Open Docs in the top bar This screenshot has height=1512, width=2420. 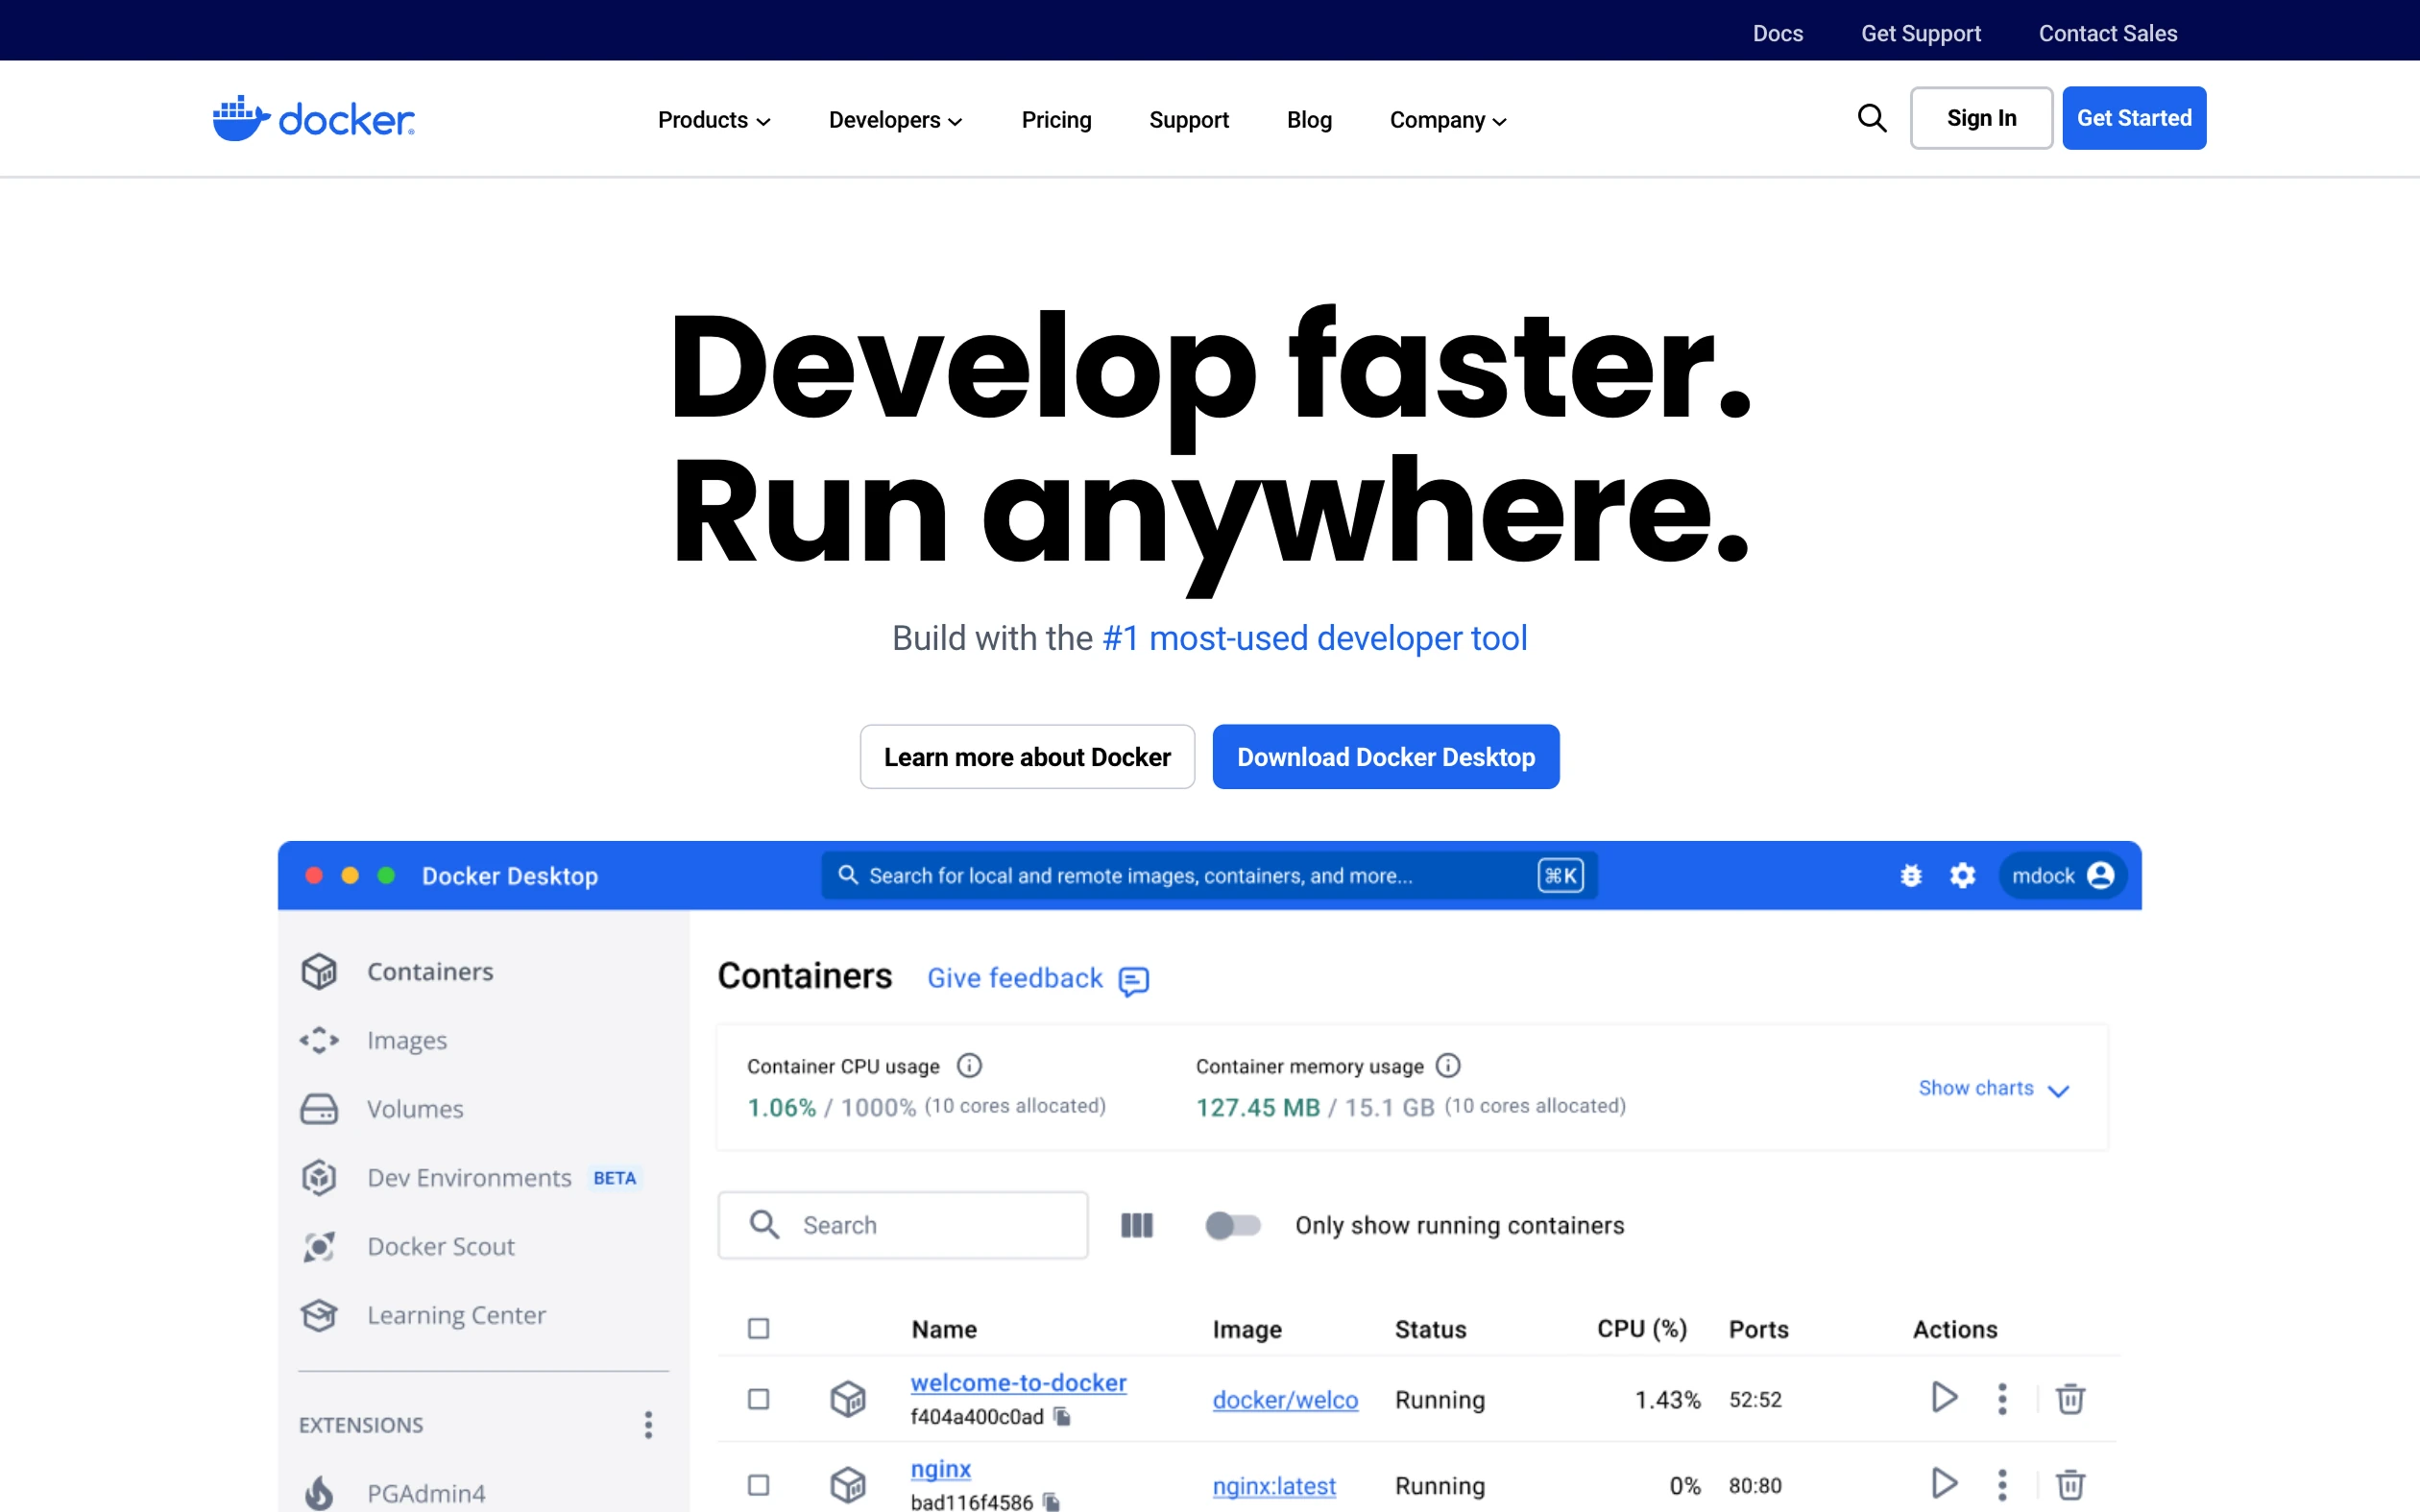pos(1778,33)
